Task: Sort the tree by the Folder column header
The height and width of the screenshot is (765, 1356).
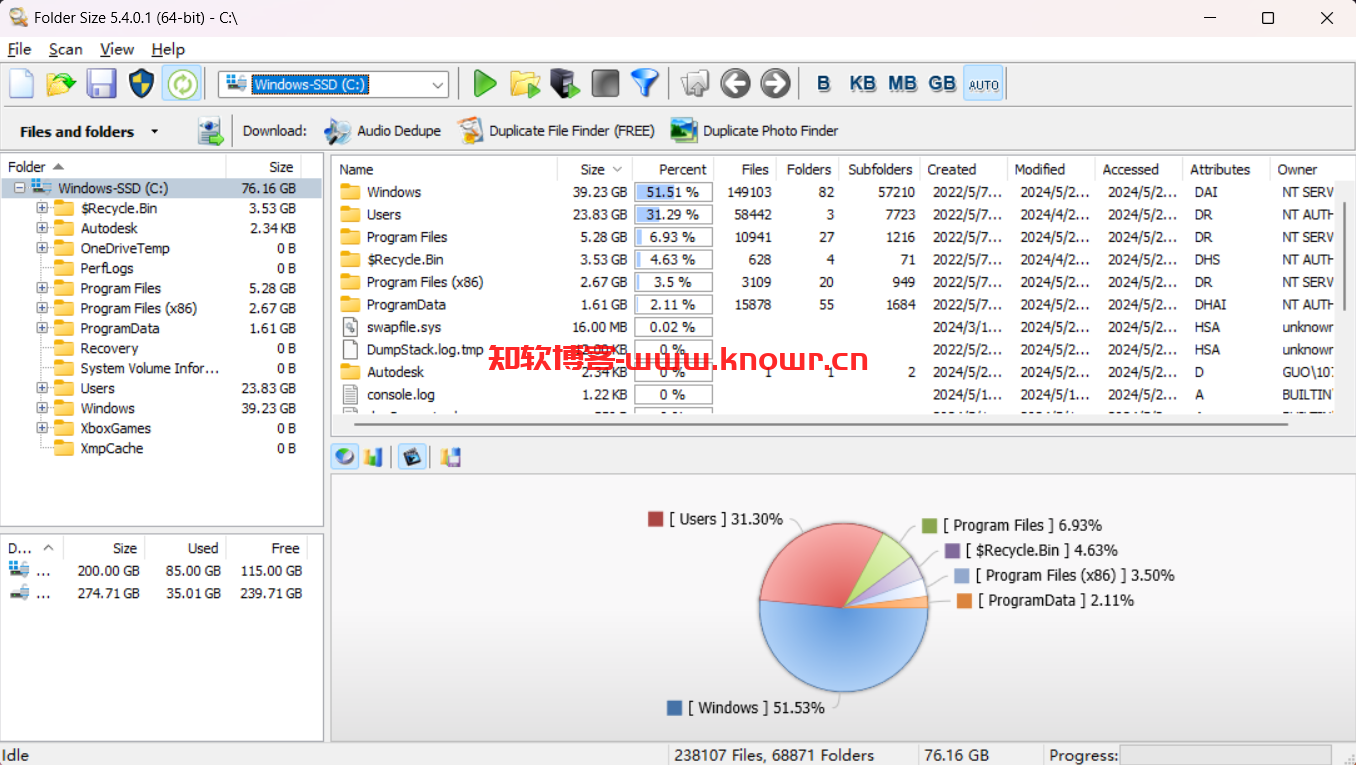Action: tap(114, 167)
